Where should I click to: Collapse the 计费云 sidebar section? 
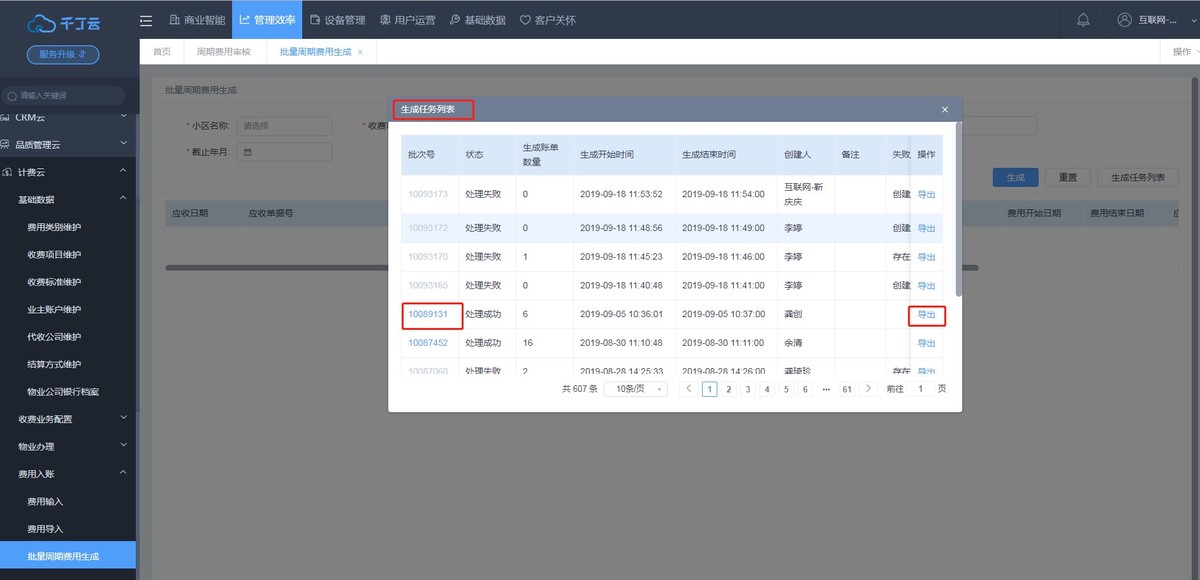[x=123, y=172]
